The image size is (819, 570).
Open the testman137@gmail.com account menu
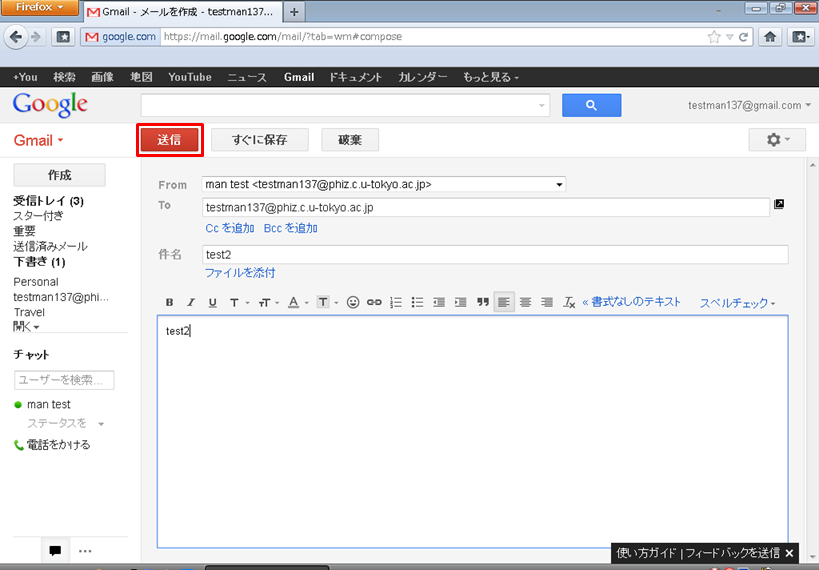click(750, 105)
